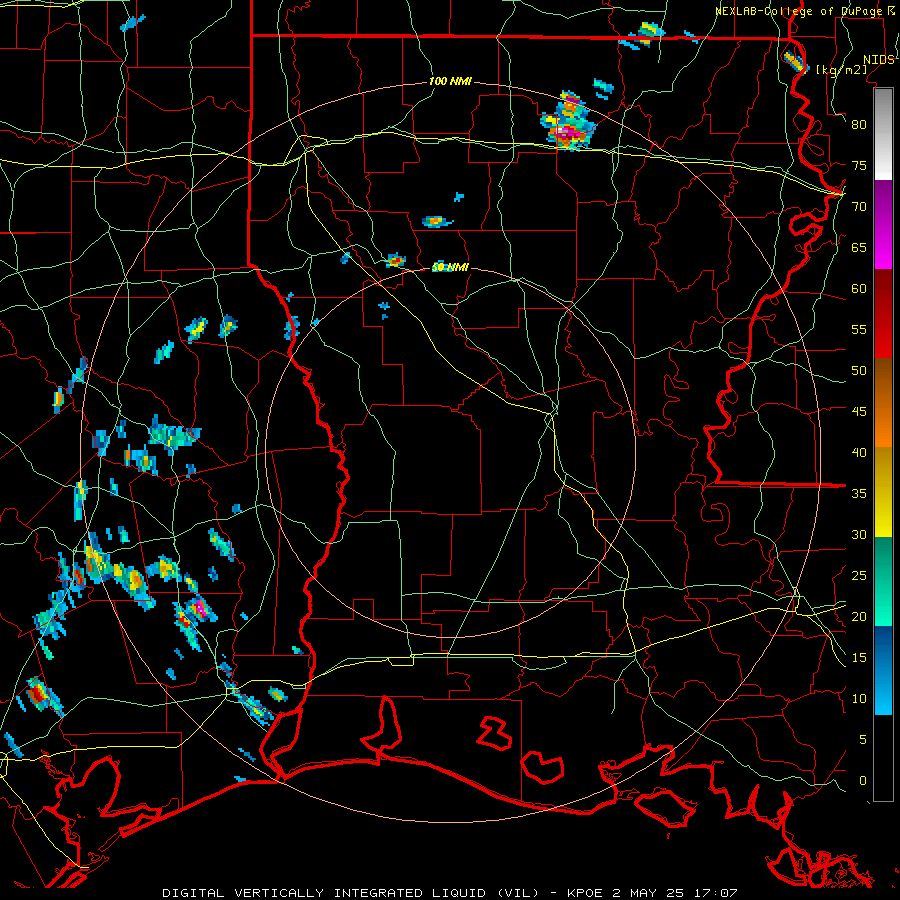The width and height of the screenshot is (900, 900).
Task: Click the 0 value on the scale
Action: point(863,781)
